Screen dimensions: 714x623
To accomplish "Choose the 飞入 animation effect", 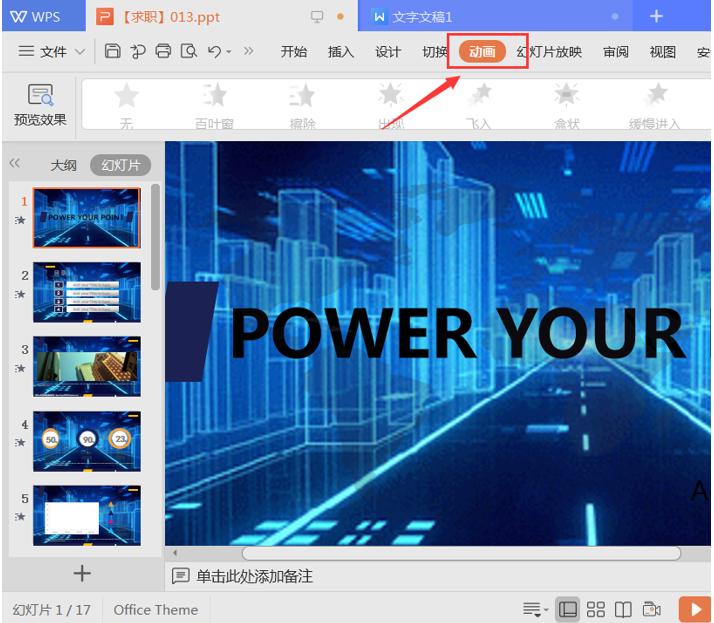I will coord(479,106).
